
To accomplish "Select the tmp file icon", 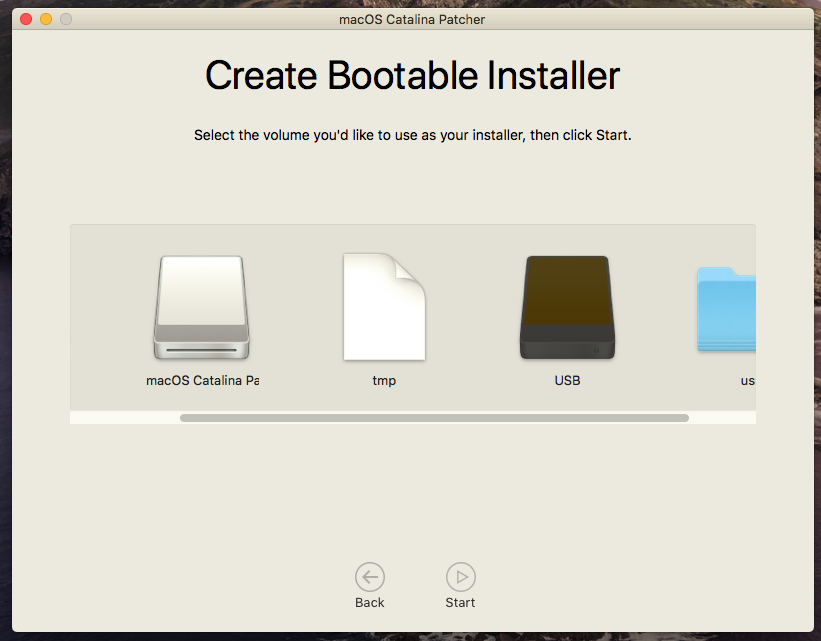I will (x=384, y=307).
